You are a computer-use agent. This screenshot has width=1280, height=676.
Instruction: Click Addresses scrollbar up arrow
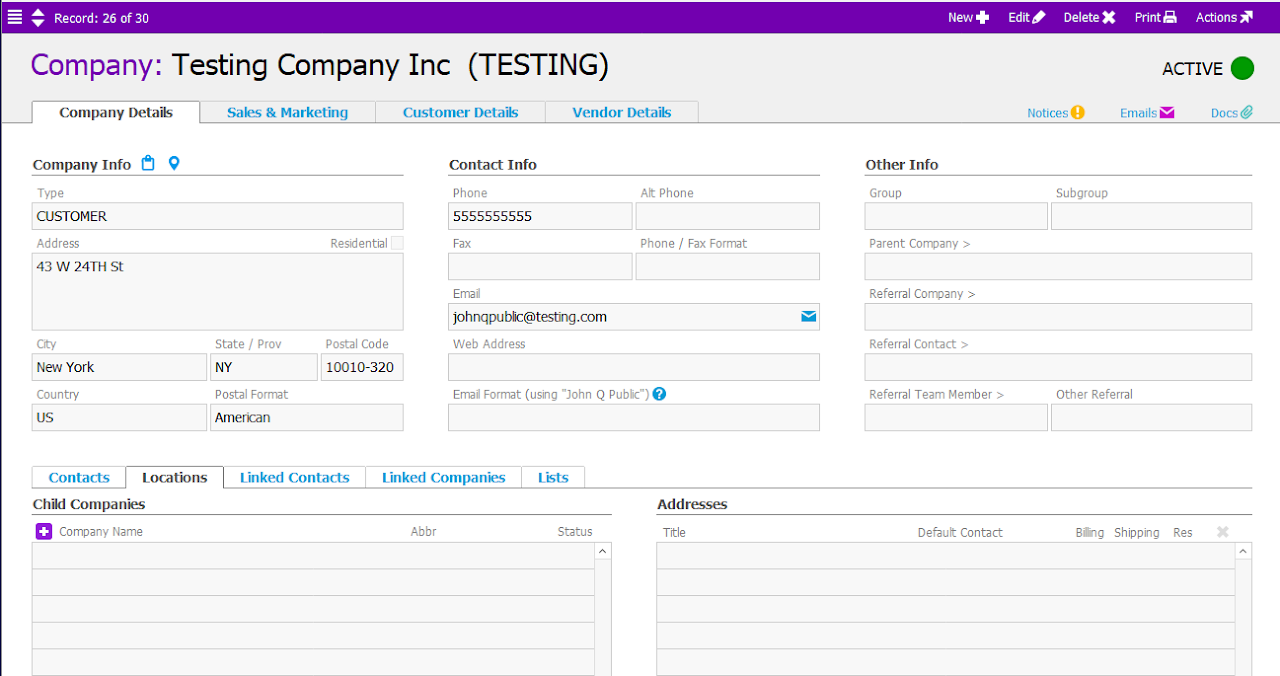[x=1243, y=551]
